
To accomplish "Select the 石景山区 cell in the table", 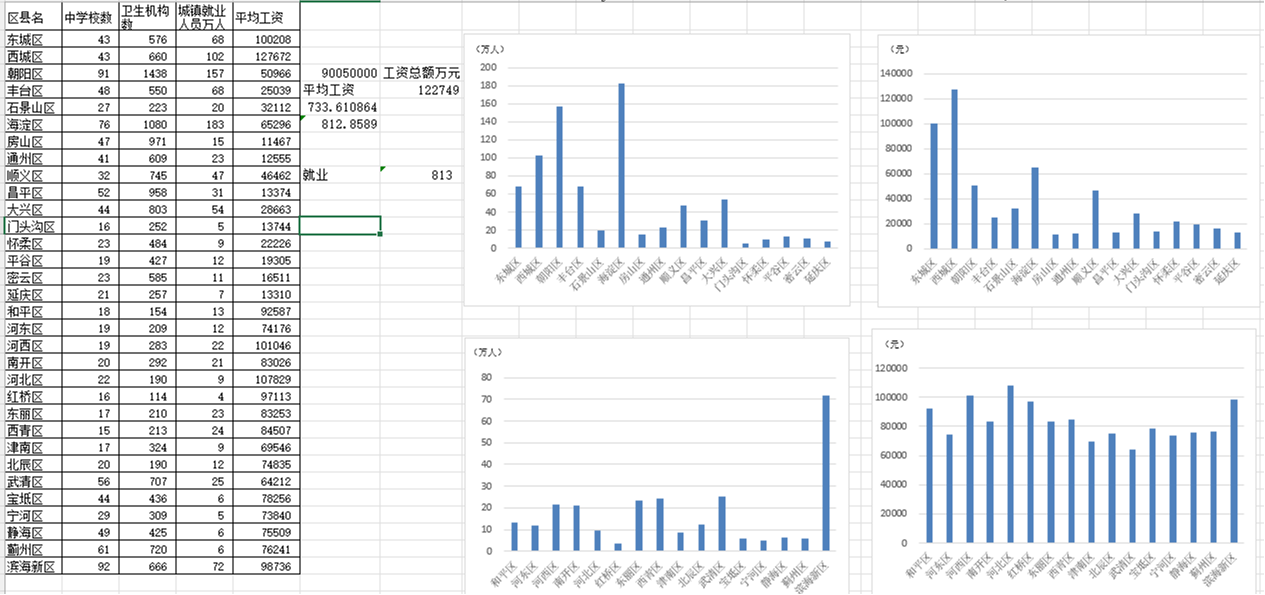I will point(31,108).
